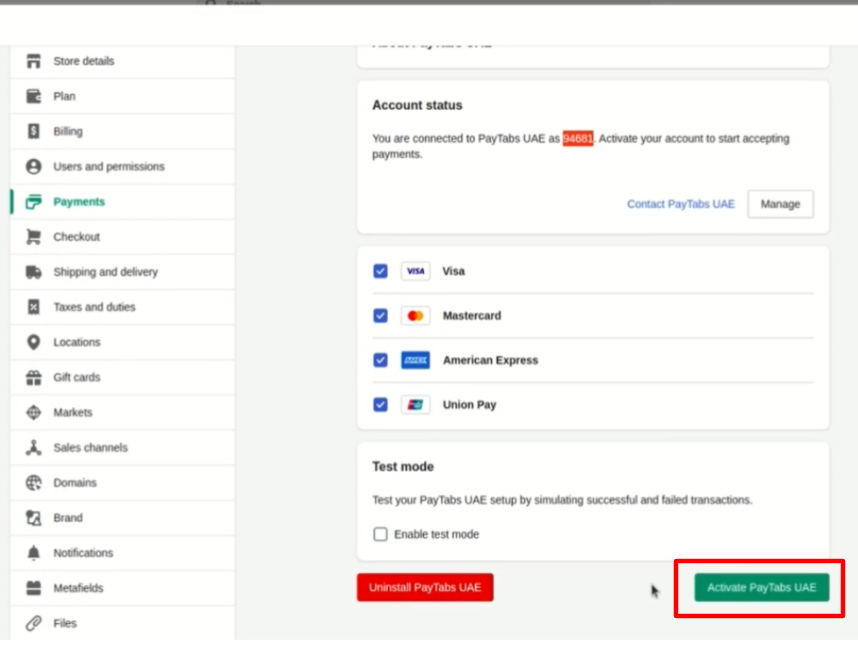Open Domains settings

(x=123, y=483)
